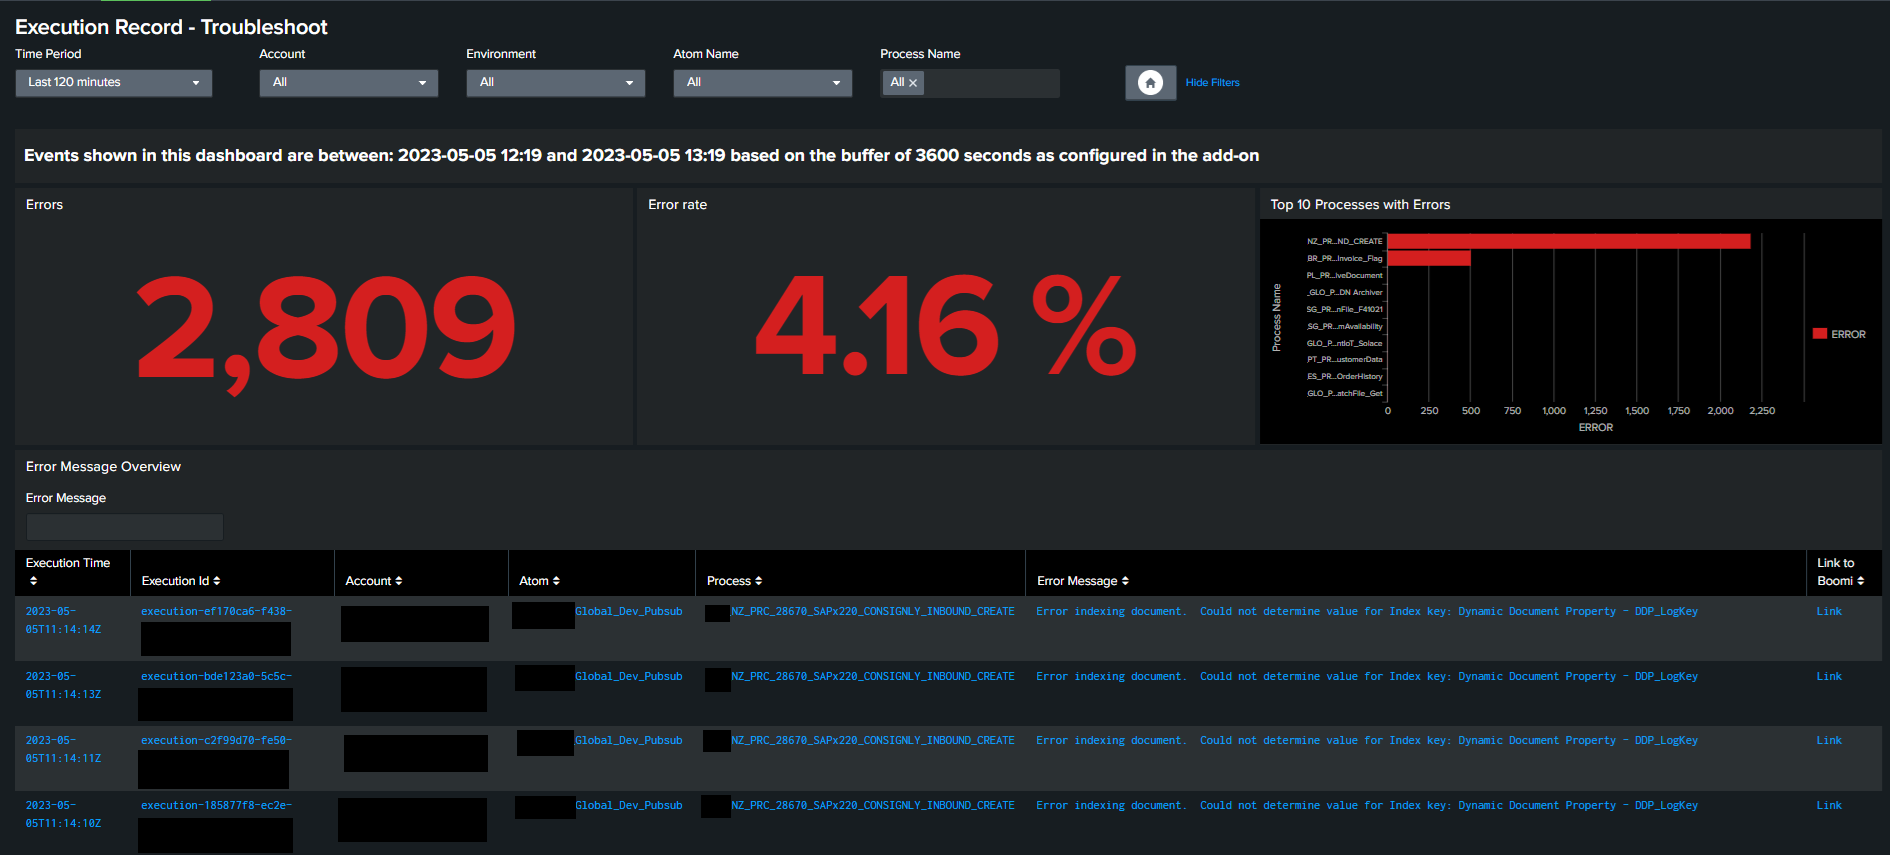Click the error message in the 11:14:10Z row

(1367, 805)
